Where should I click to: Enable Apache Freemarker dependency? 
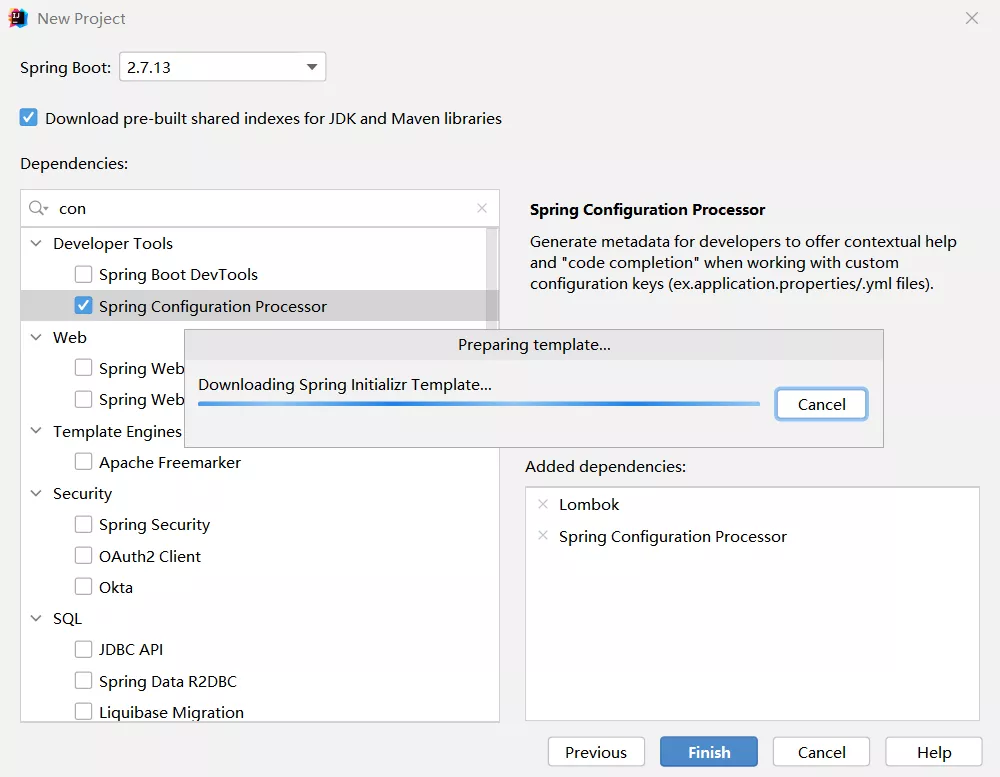pyautogui.click(x=84, y=462)
